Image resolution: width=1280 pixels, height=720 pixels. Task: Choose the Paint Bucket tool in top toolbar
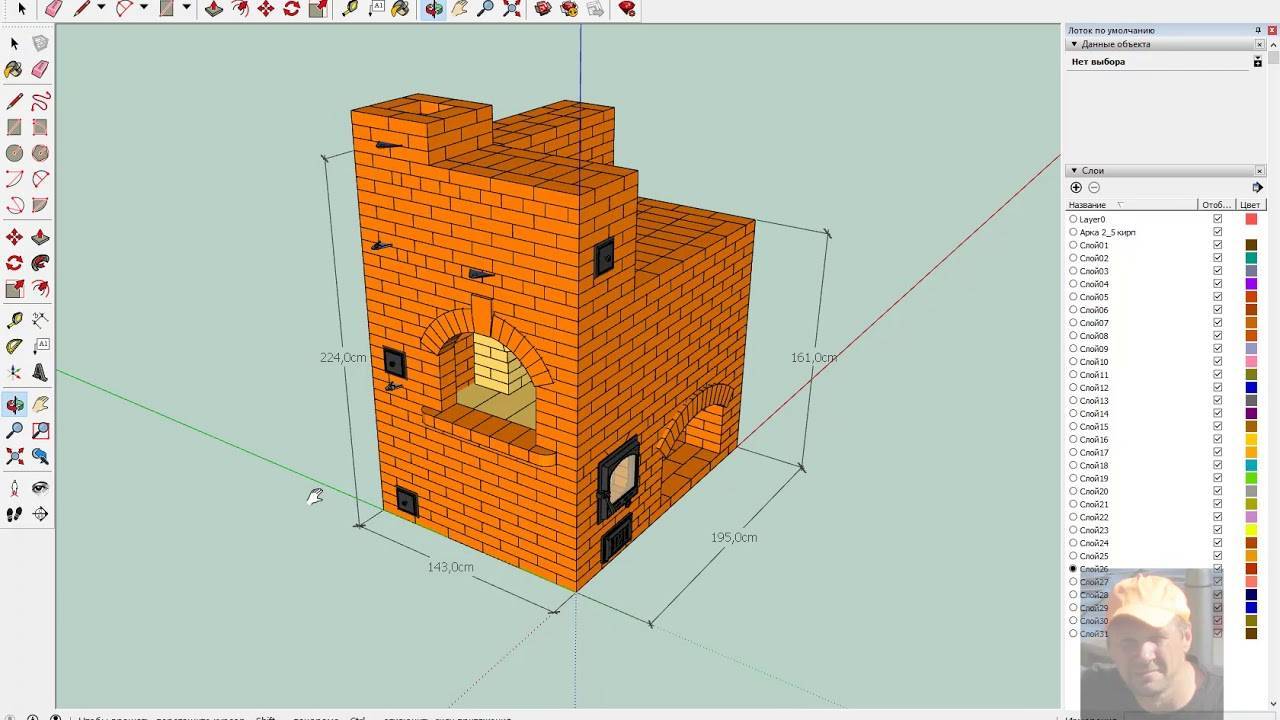point(398,9)
